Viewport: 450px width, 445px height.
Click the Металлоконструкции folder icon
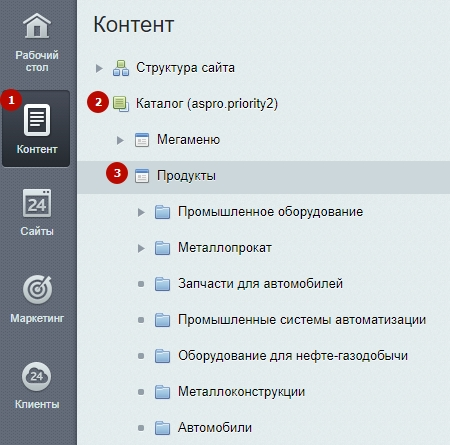162,392
